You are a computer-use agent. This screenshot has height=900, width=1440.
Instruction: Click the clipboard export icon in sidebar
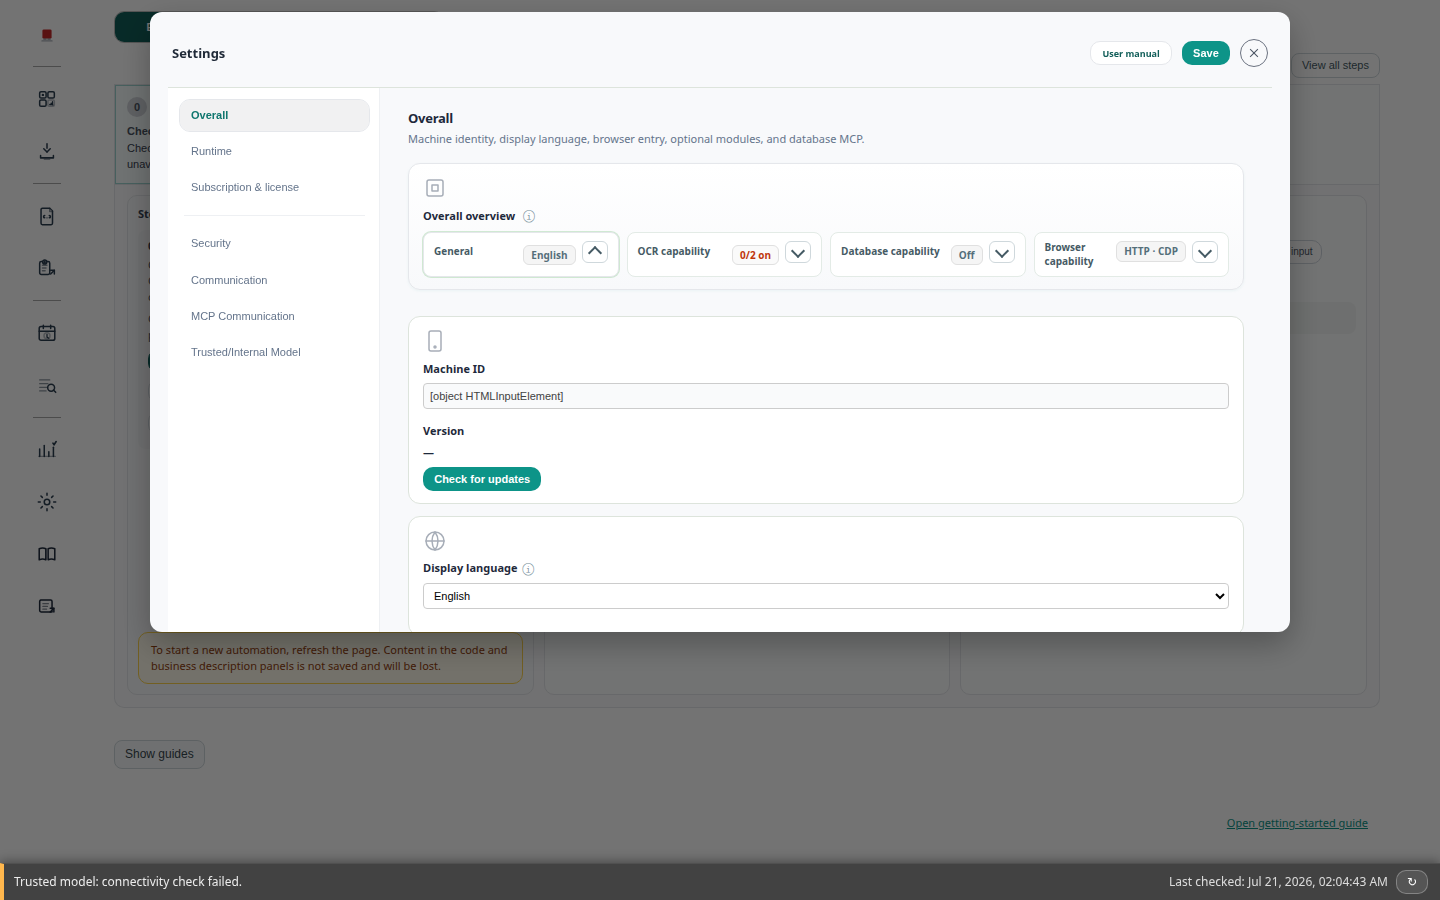pos(47,268)
